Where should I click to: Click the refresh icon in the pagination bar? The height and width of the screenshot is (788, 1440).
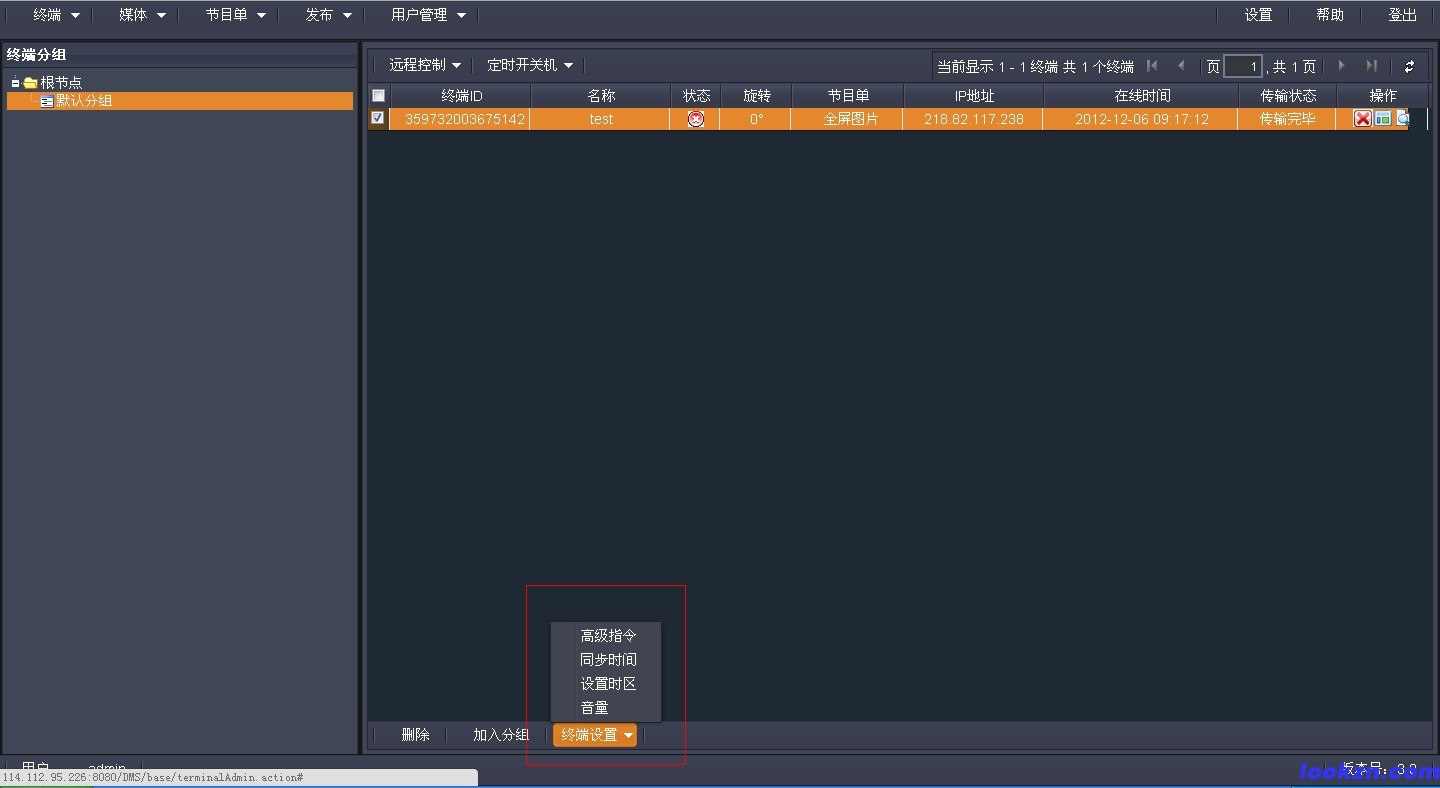click(x=1409, y=67)
